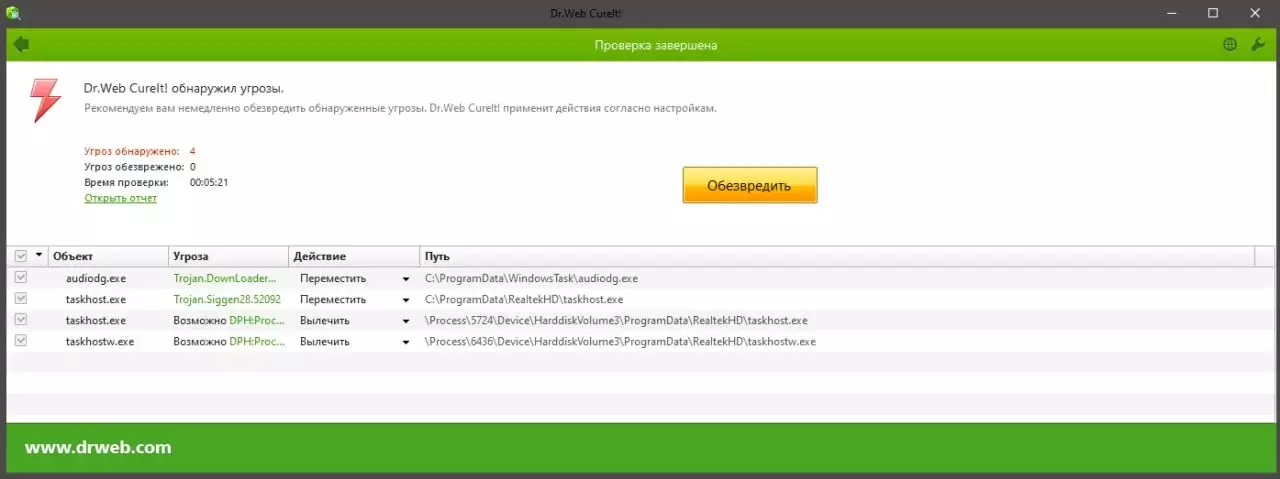
Task: Toggle checkbox for taskhost.exe Trojan.Siggen28 row
Action: (21, 299)
